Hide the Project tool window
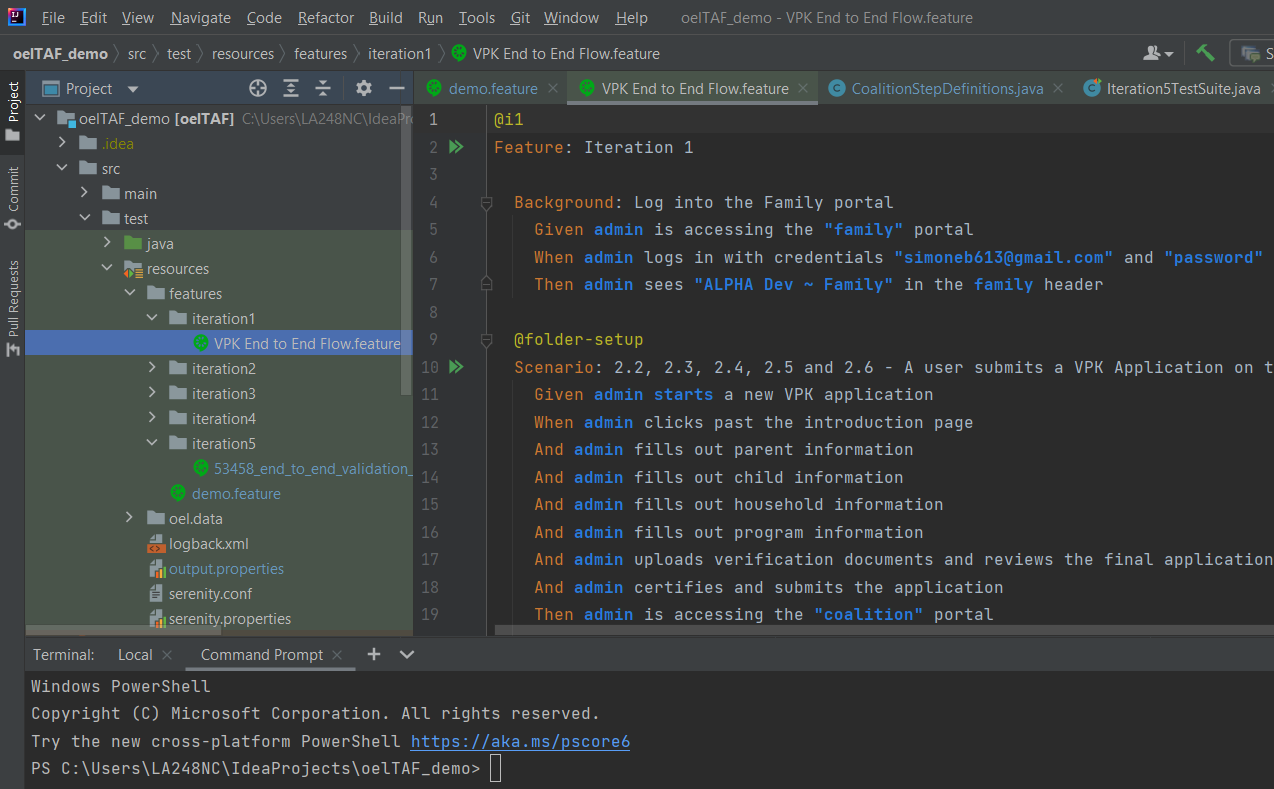 pyautogui.click(x=396, y=89)
